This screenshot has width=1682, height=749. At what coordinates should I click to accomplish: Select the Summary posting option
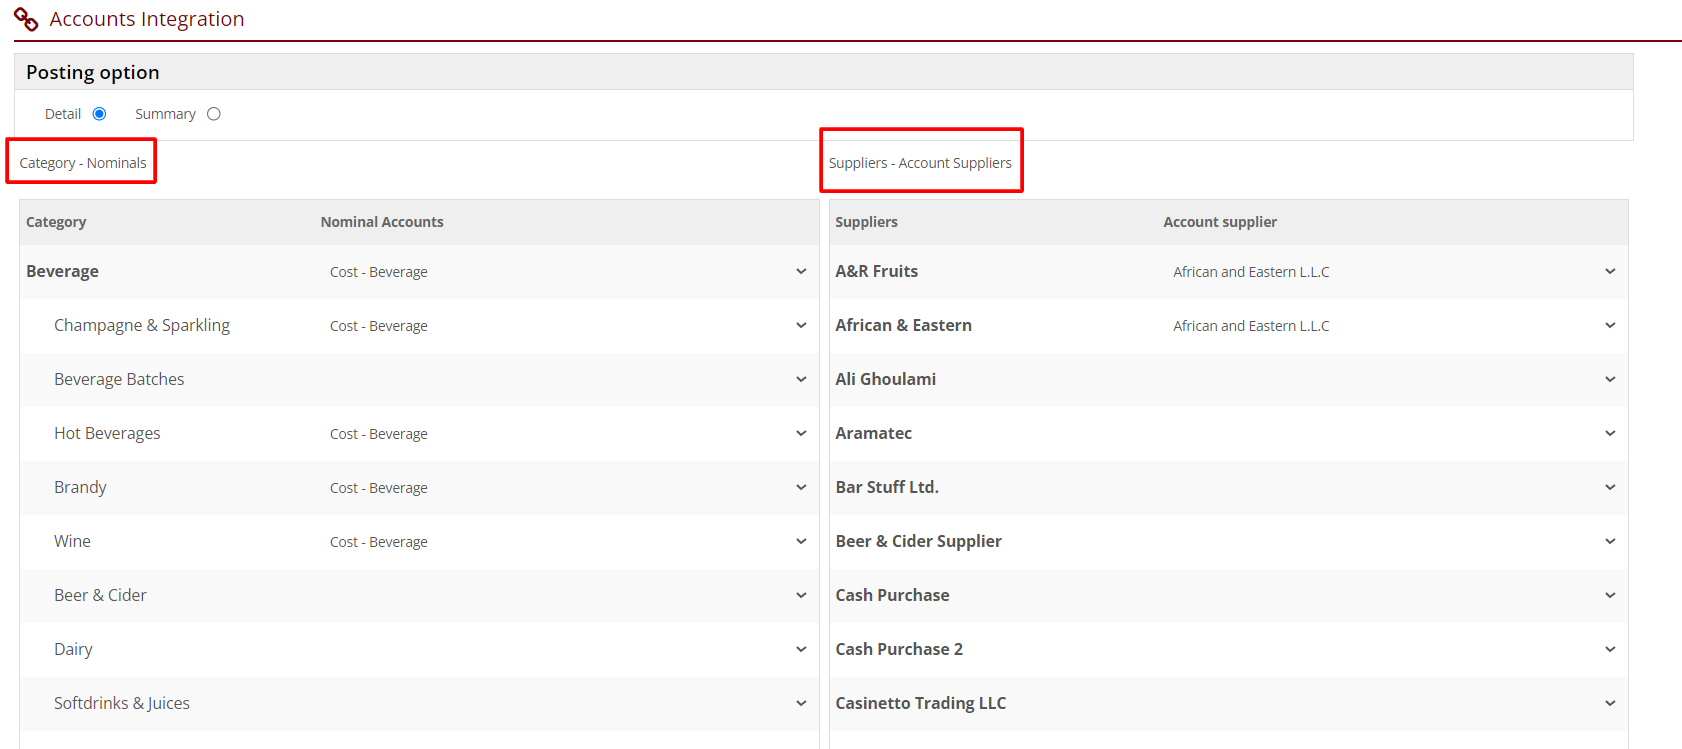[x=213, y=114]
